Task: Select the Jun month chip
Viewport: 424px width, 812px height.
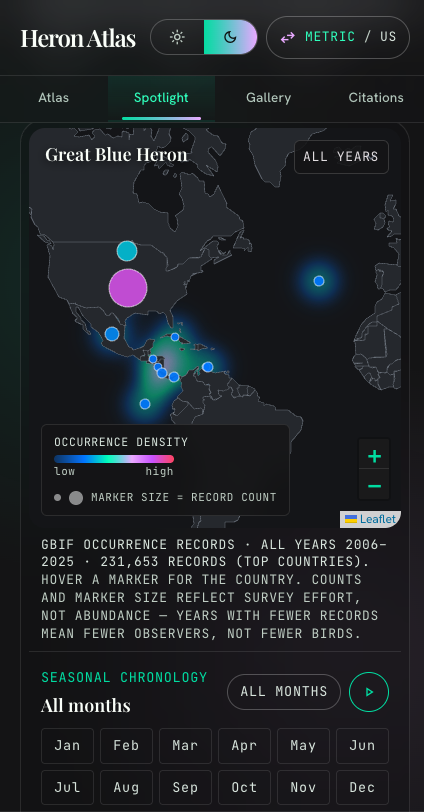Action: pos(362,745)
